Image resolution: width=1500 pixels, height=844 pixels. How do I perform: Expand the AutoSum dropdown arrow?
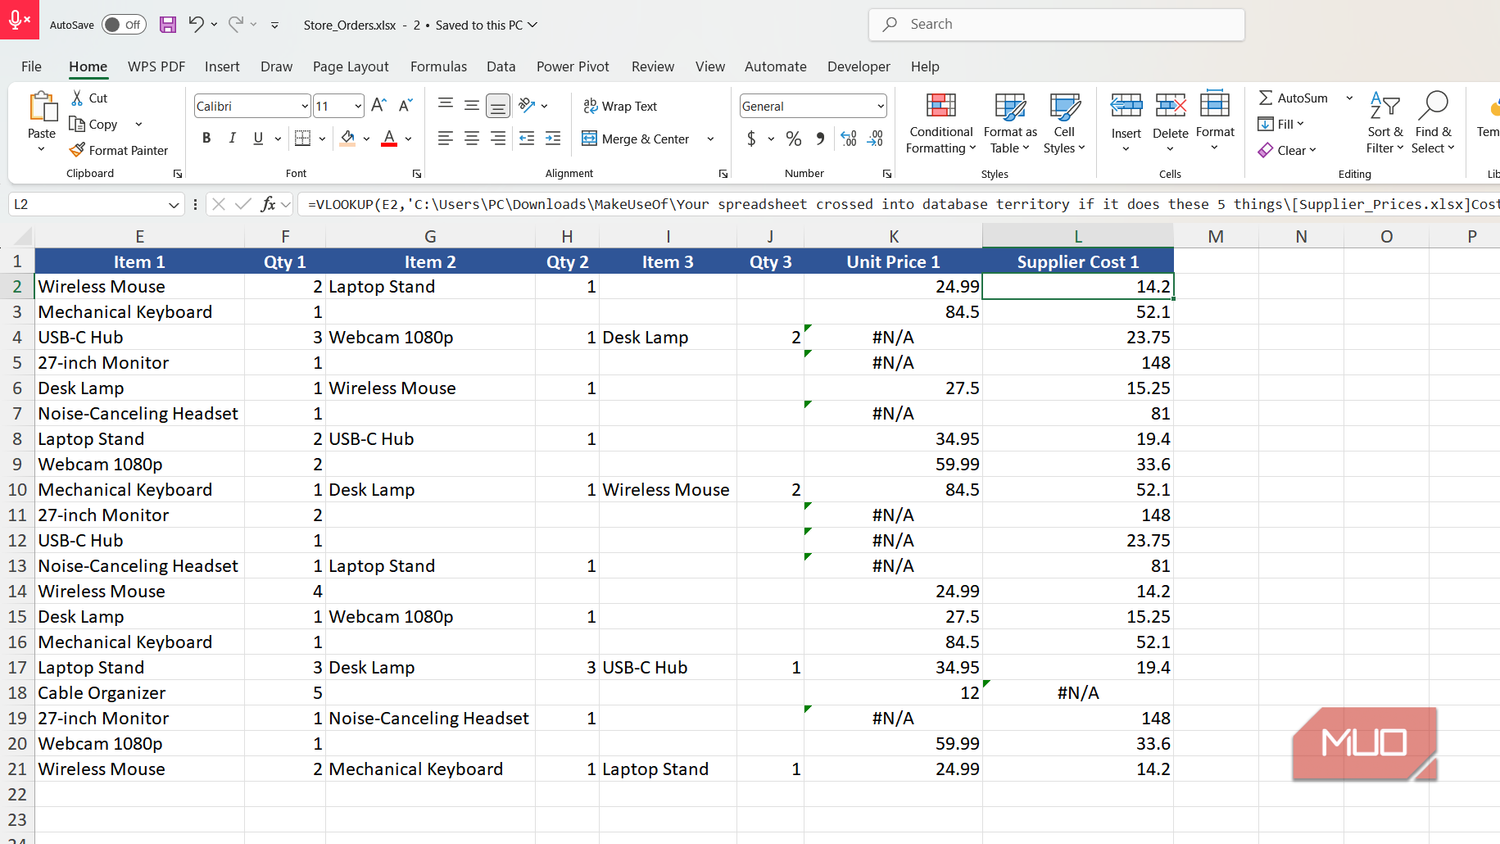pyautogui.click(x=1349, y=98)
